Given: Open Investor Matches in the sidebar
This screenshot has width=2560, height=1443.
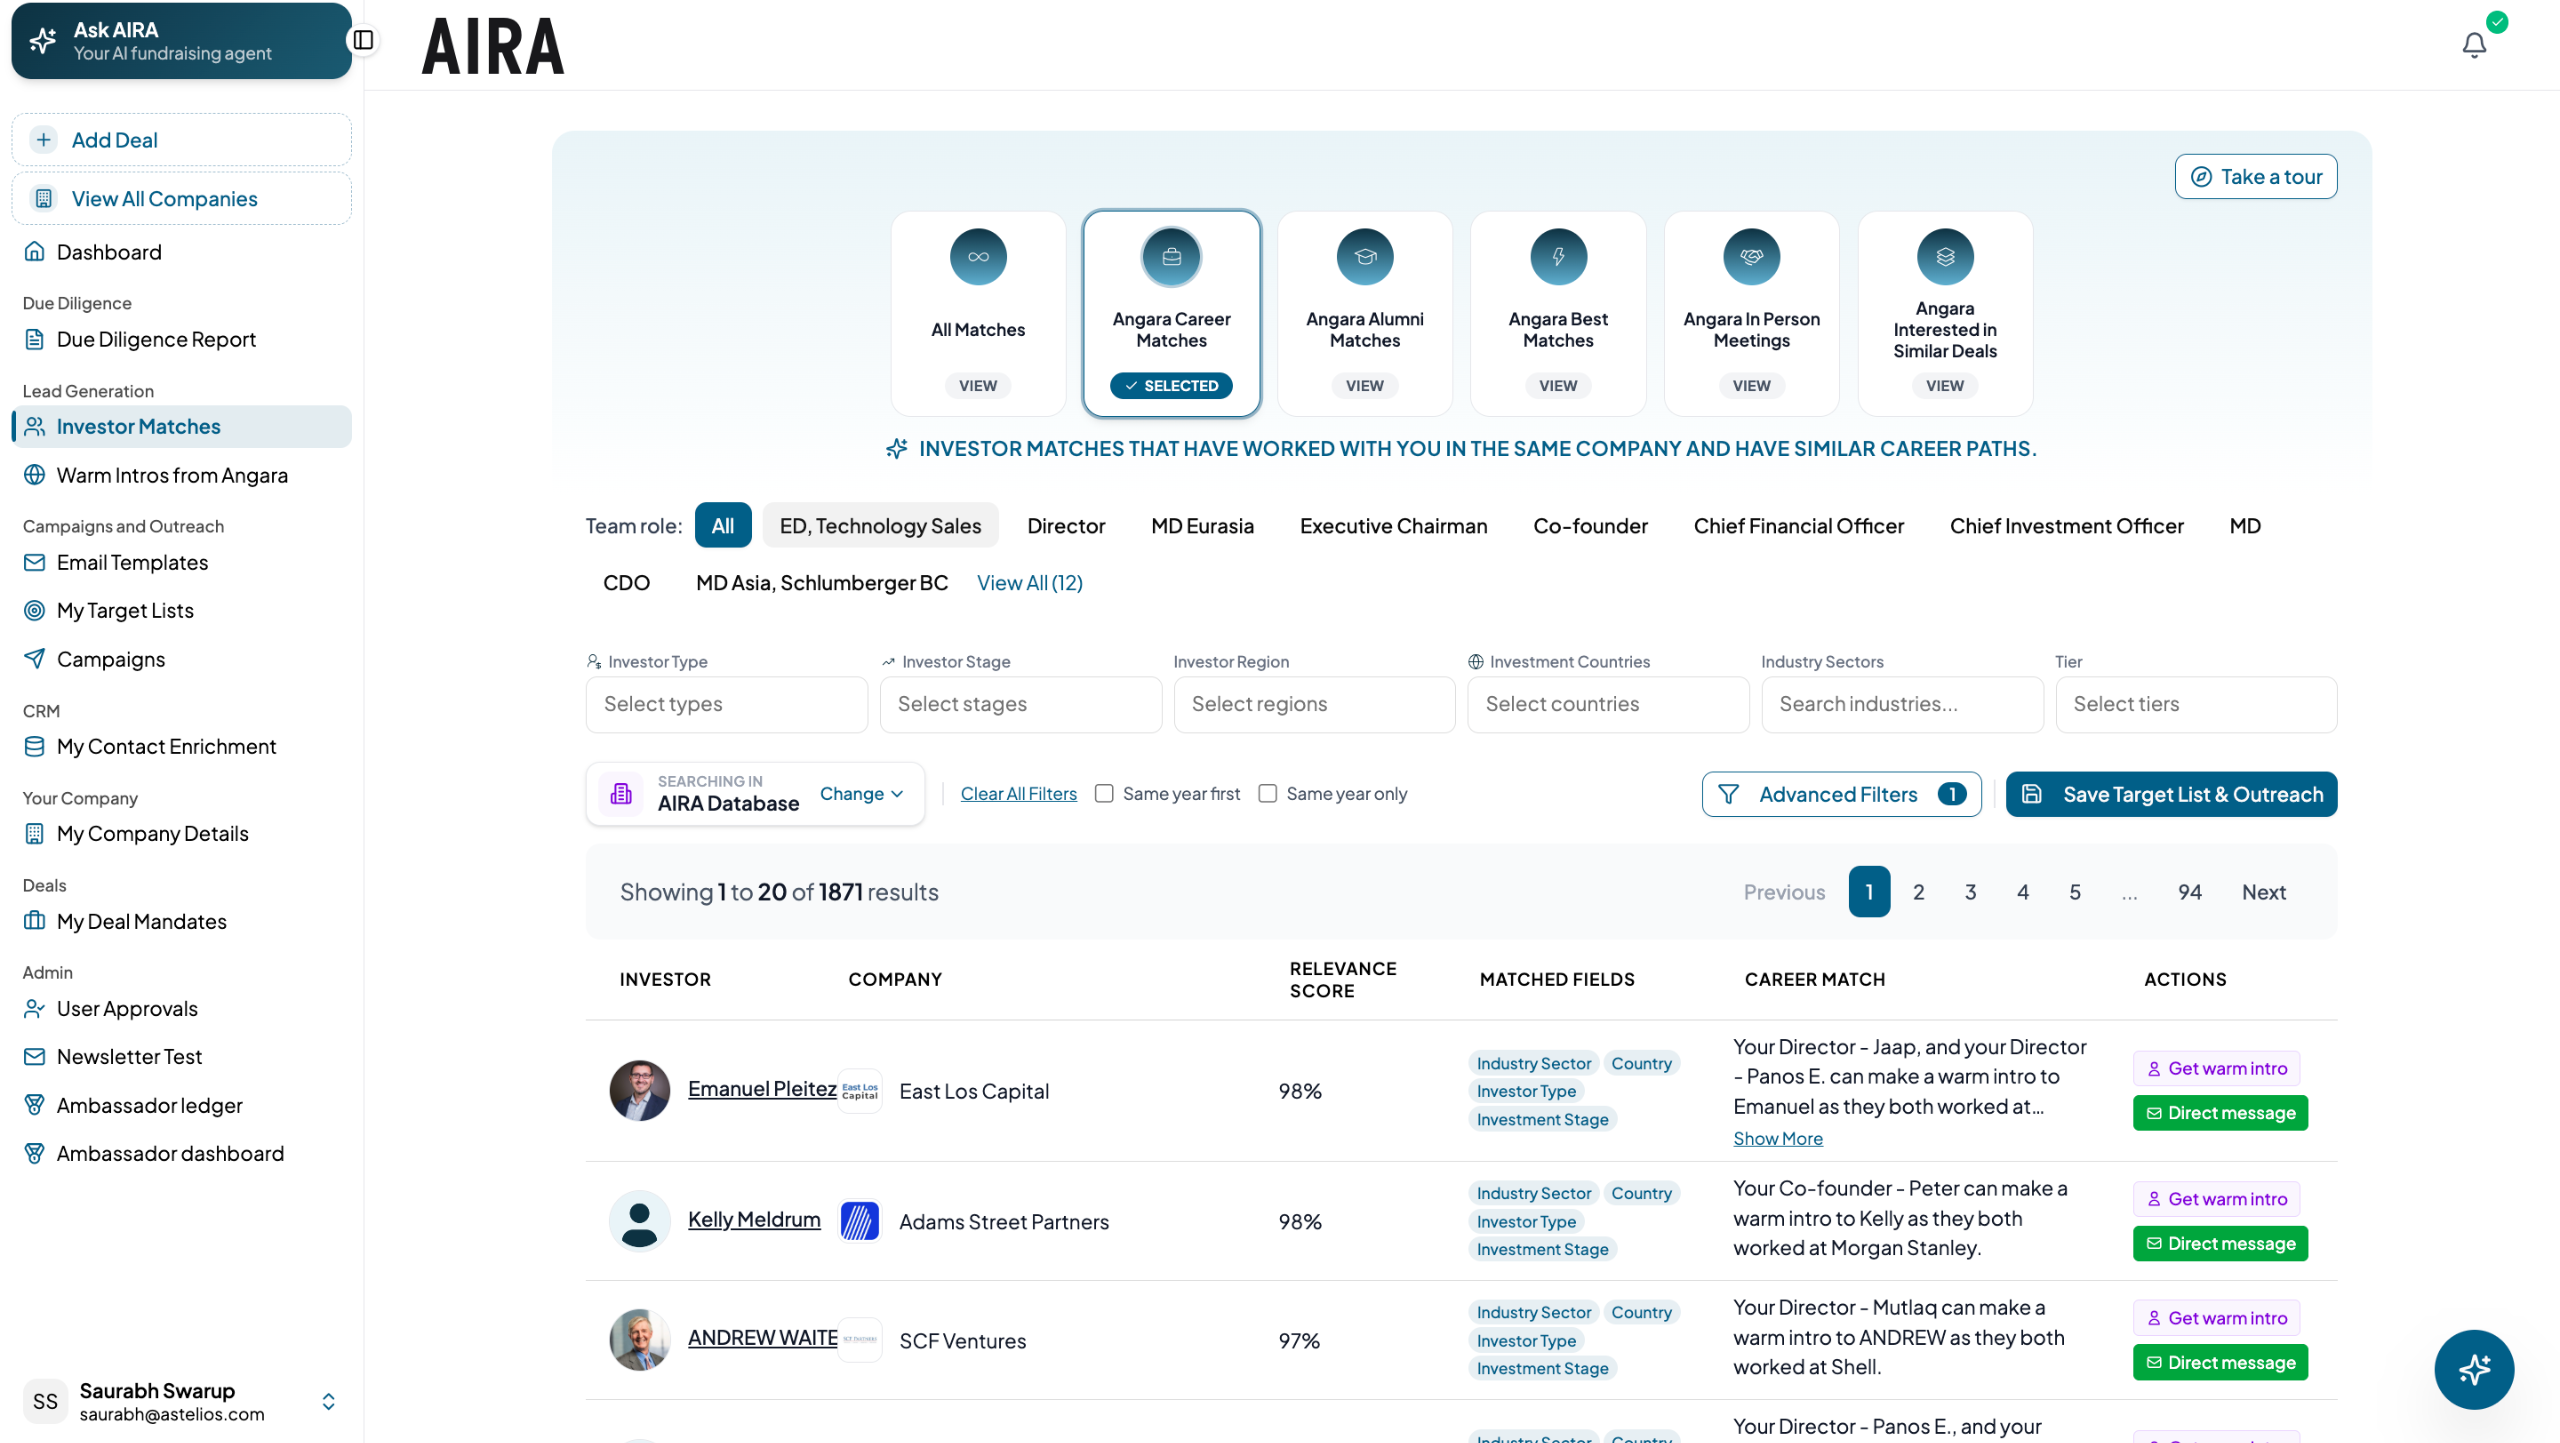Looking at the screenshot, I should (182, 426).
